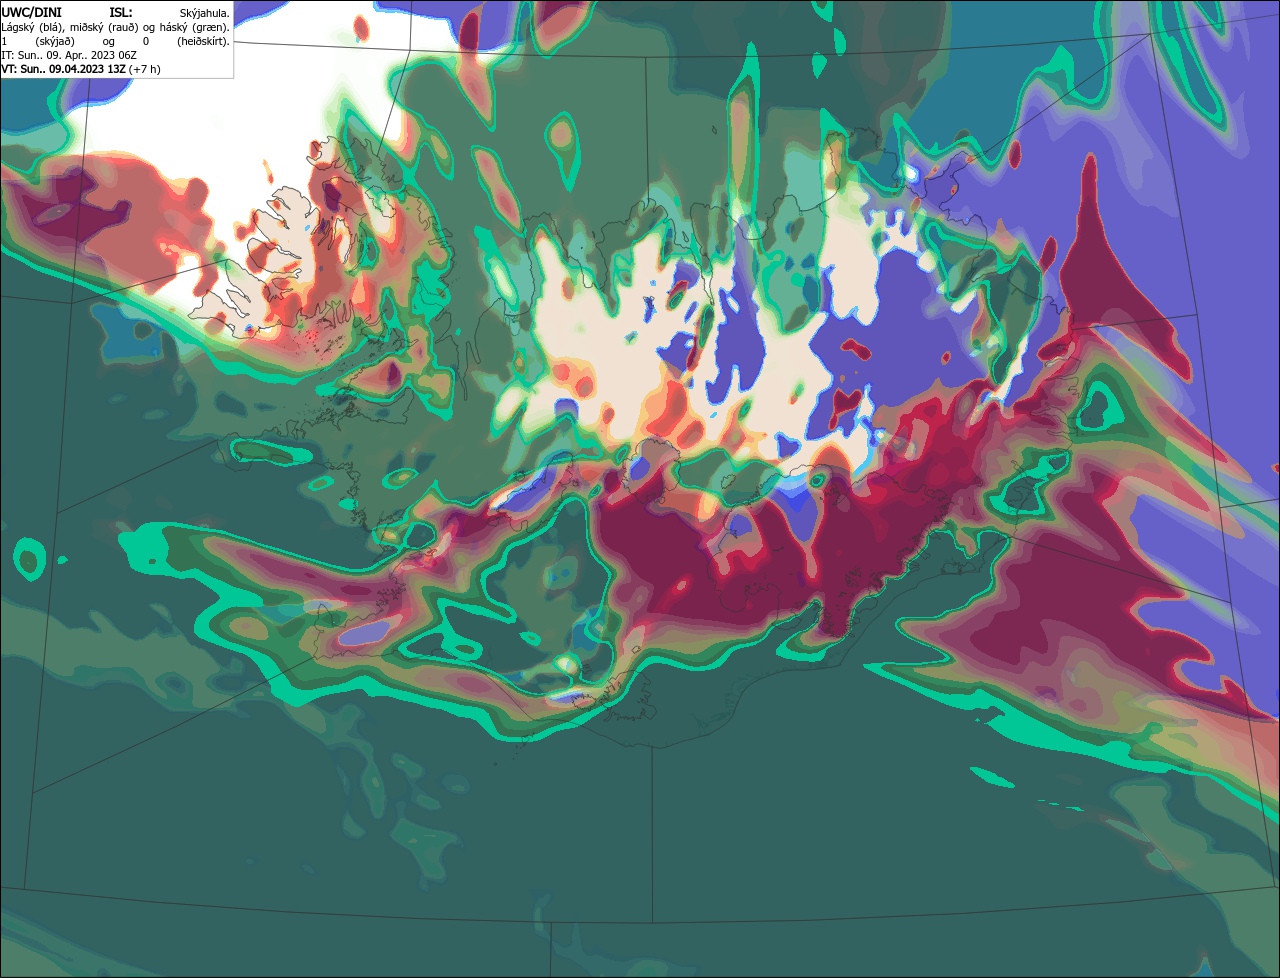The height and width of the screenshot is (978, 1280).
Task: Click the IT: Sun.. 09. Apr.. 2023 06Z line
Action: coord(69,55)
